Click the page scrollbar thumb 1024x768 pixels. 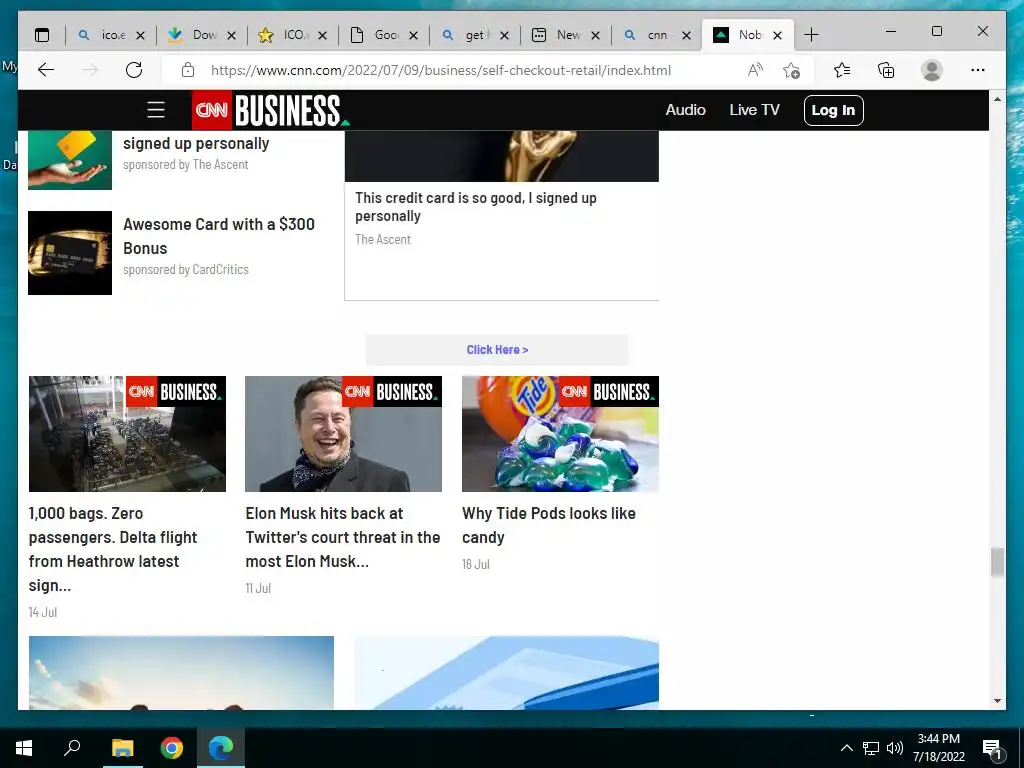click(997, 562)
